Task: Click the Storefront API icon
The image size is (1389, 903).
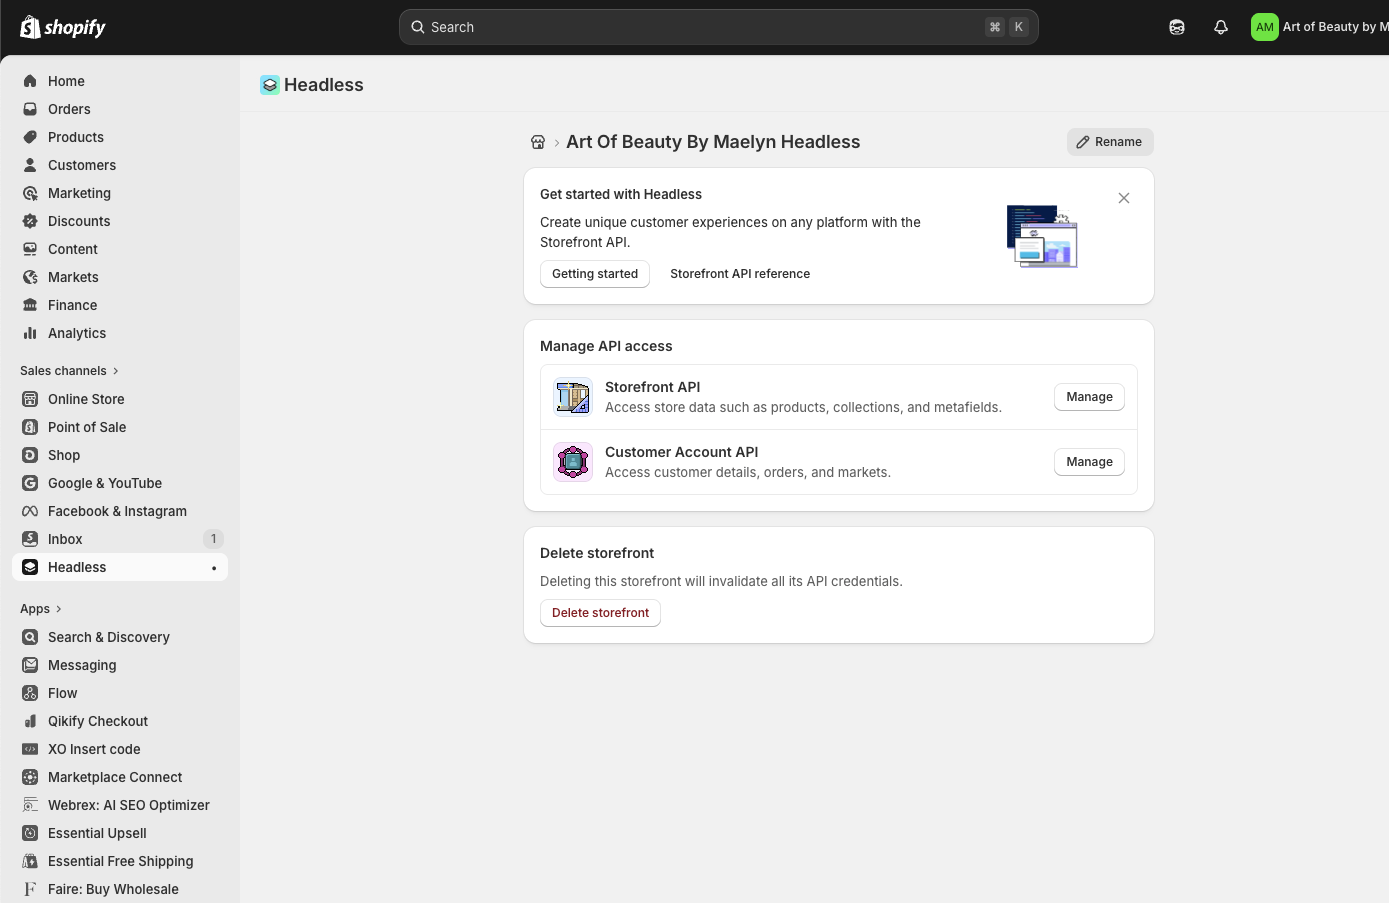Action: [x=573, y=397]
